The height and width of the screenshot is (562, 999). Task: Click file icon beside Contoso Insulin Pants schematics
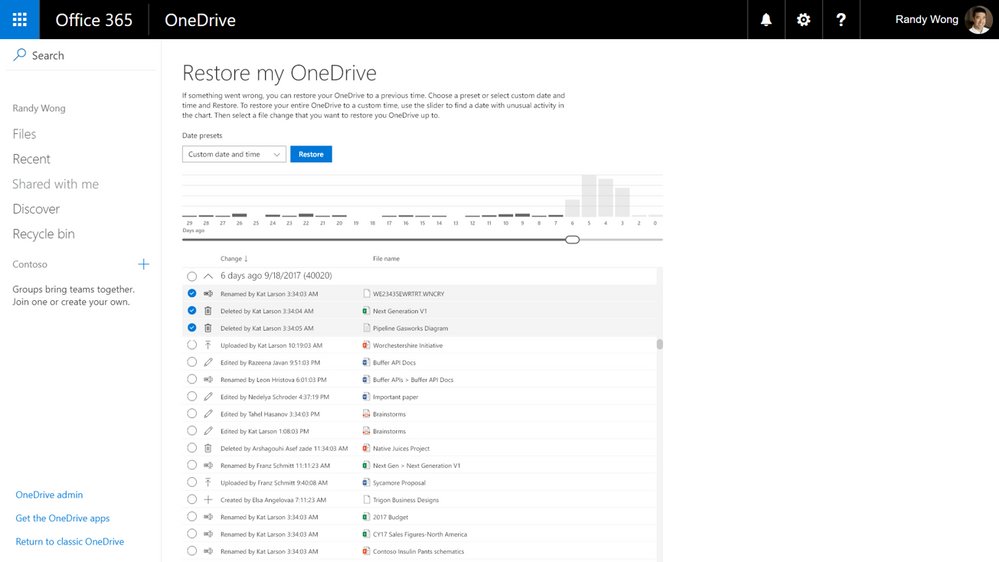[x=366, y=551]
